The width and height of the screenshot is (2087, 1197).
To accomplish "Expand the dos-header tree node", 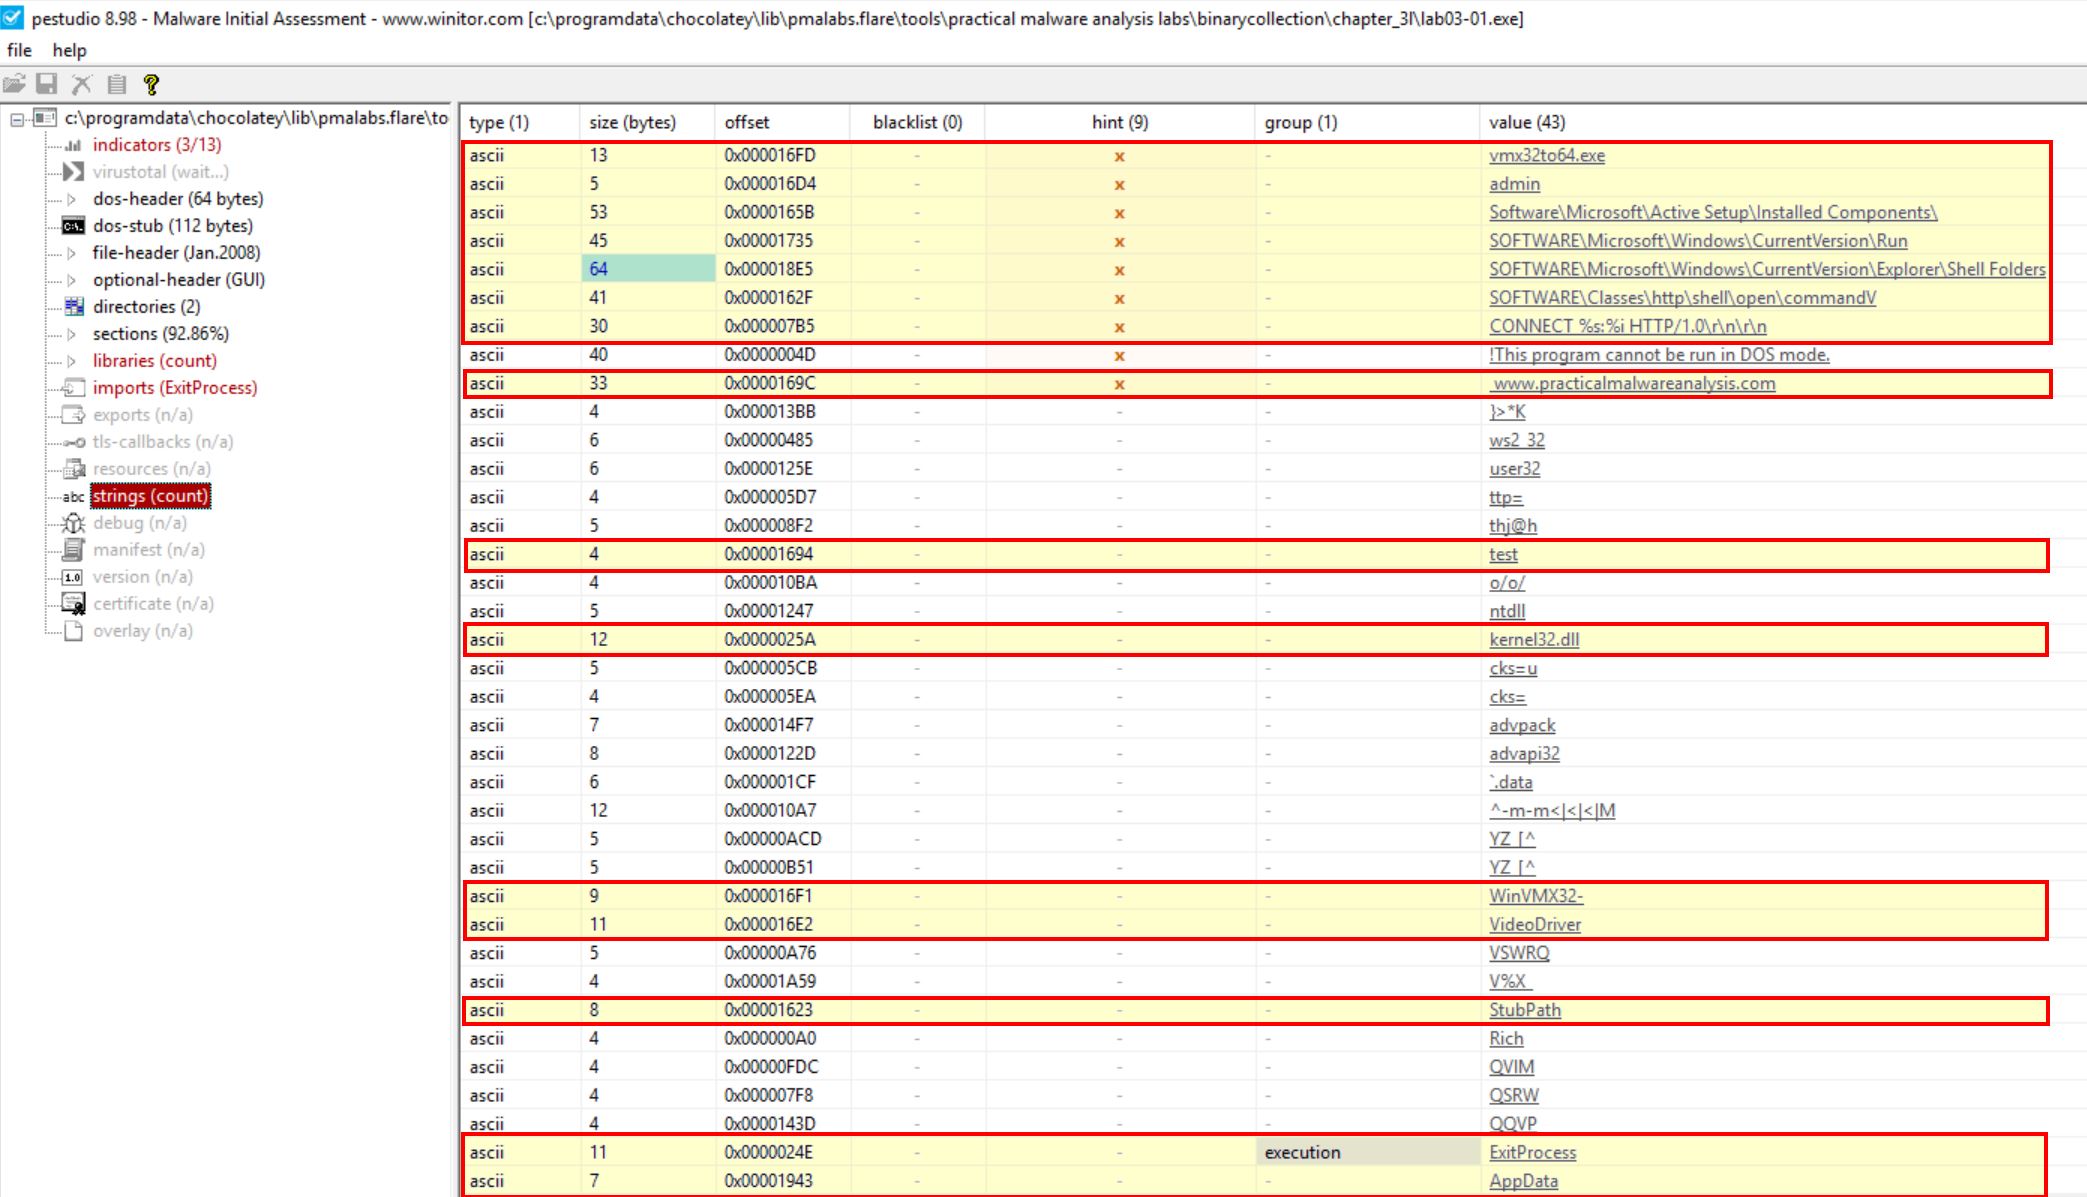I will (72, 199).
